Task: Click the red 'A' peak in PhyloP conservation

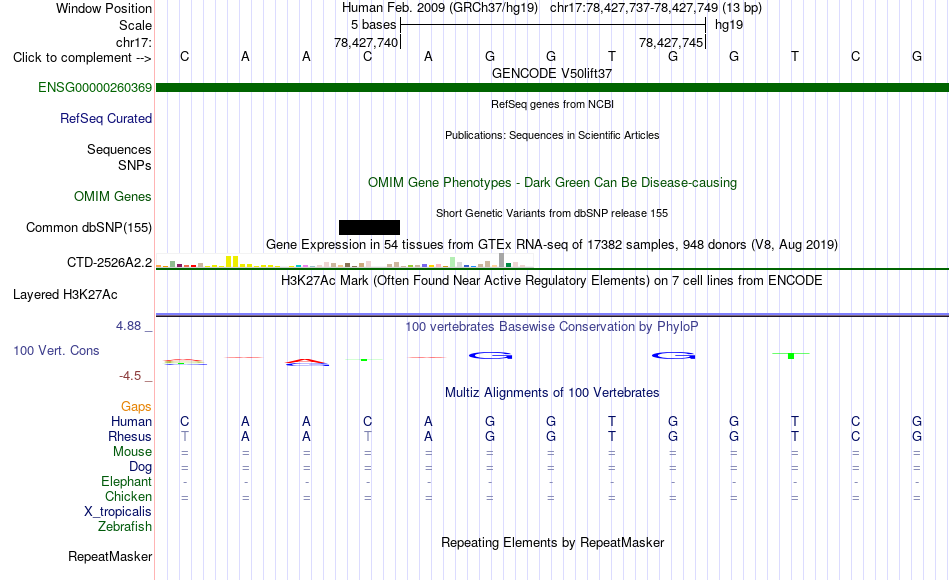Action: point(307,362)
